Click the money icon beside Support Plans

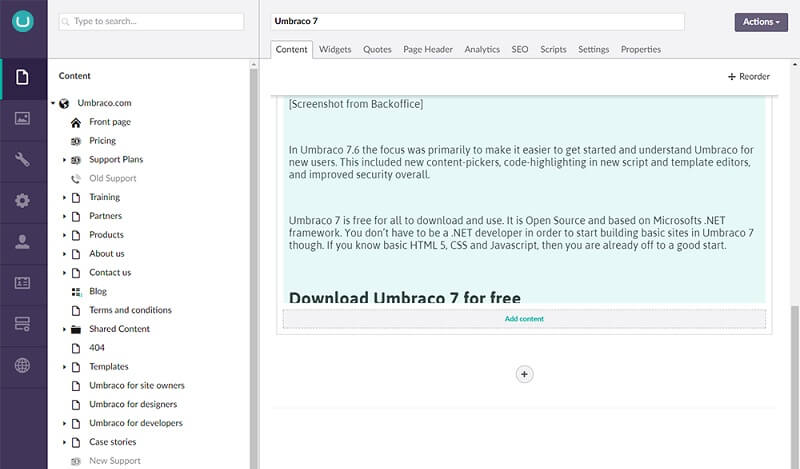(76, 160)
